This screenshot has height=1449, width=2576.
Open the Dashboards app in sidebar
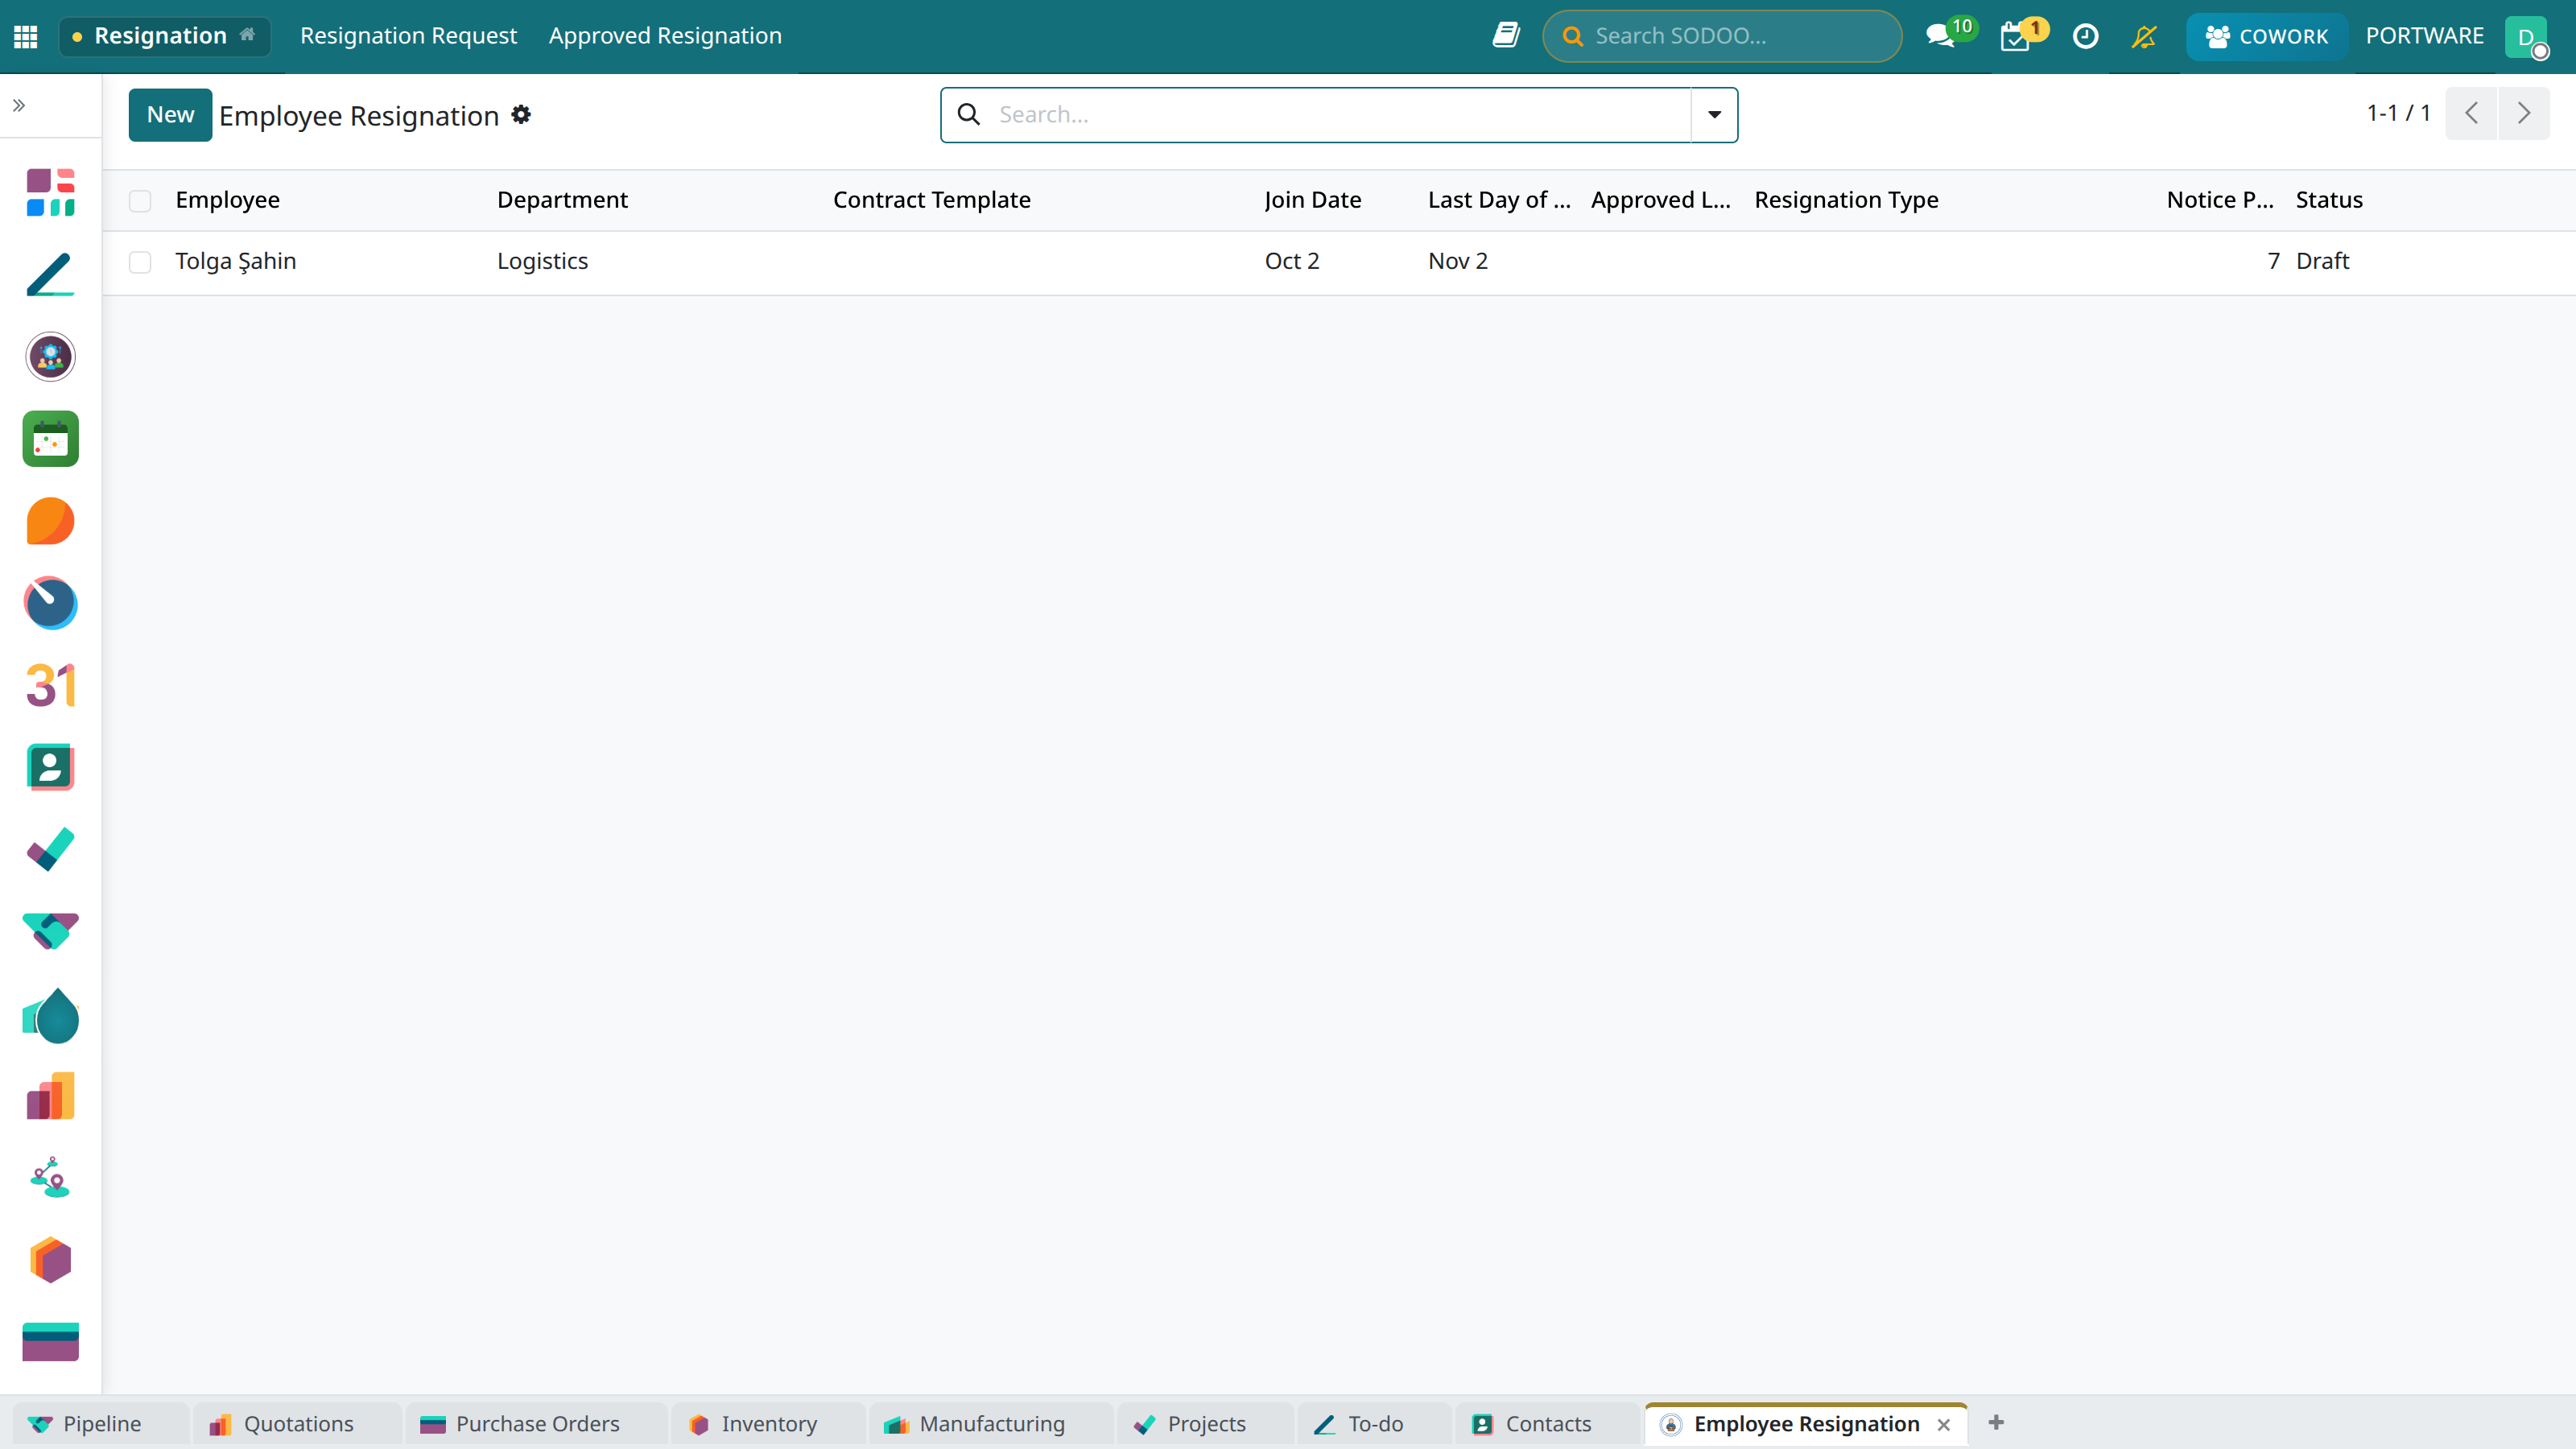pos(50,192)
